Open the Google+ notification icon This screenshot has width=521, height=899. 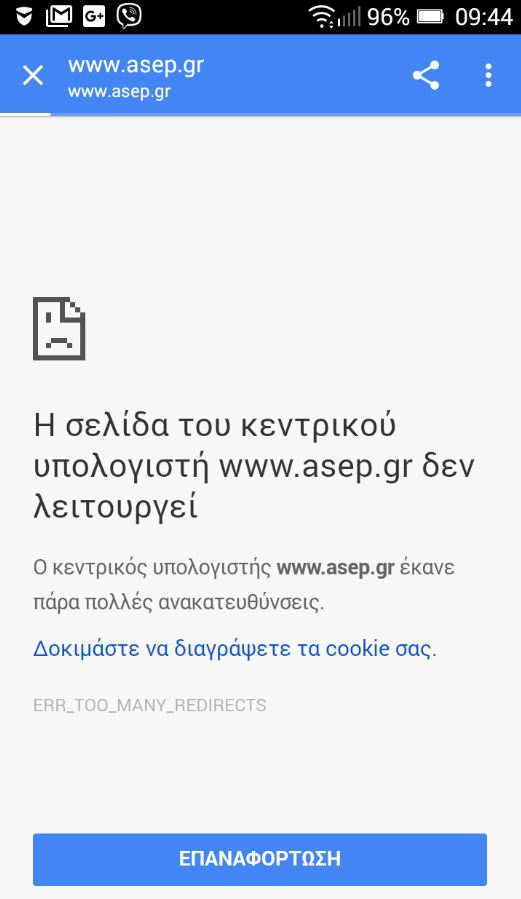[x=93, y=16]
